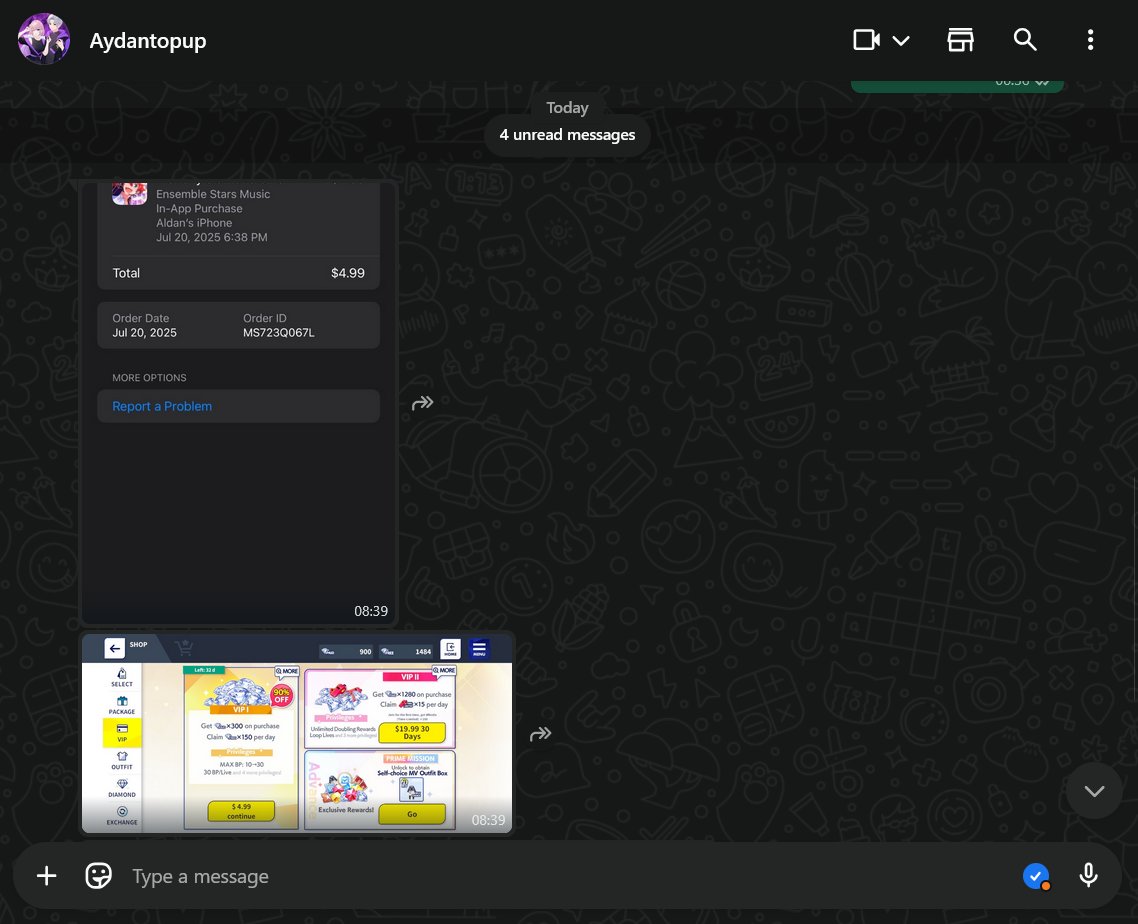
Task: Open the three-dot chat menu
Action: point(1090,40)
